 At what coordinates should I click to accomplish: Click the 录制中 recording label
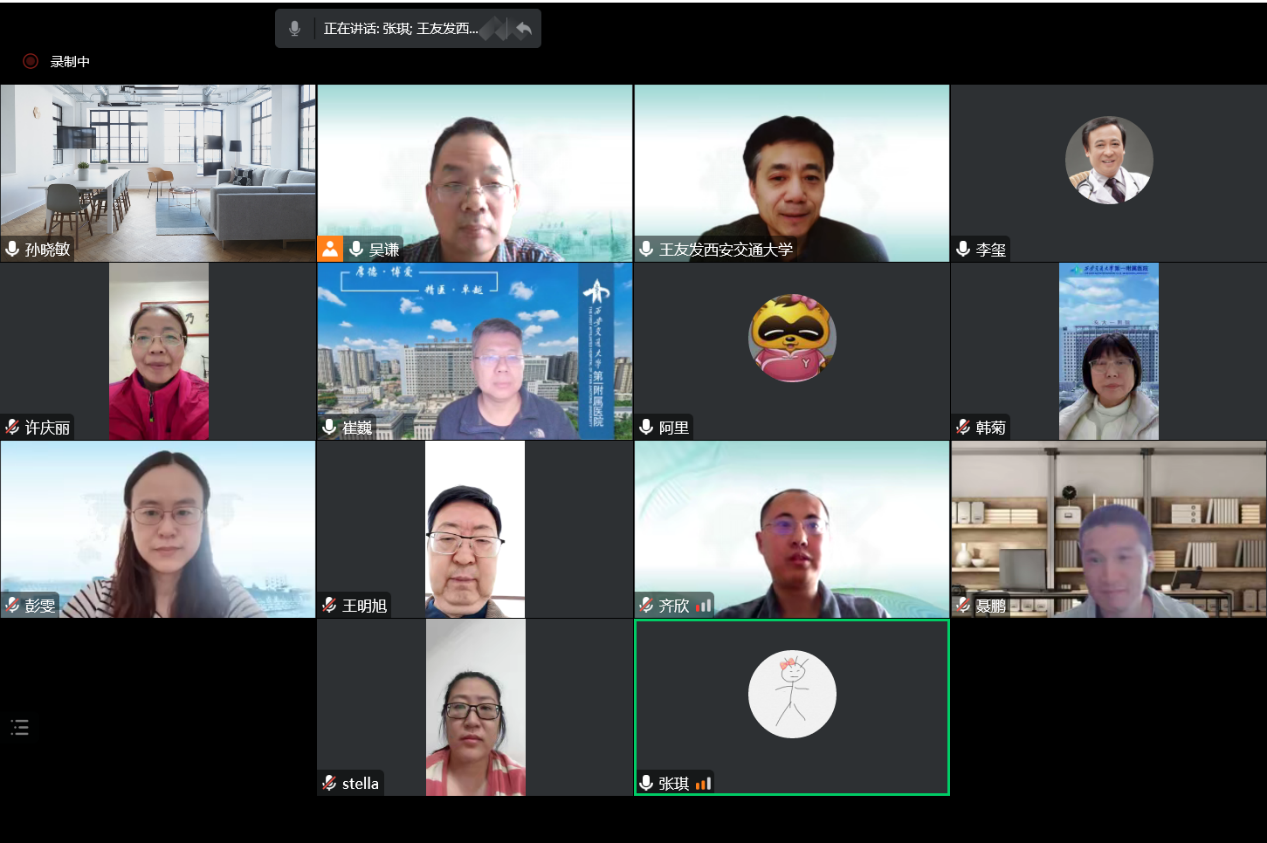pos(70,61)
